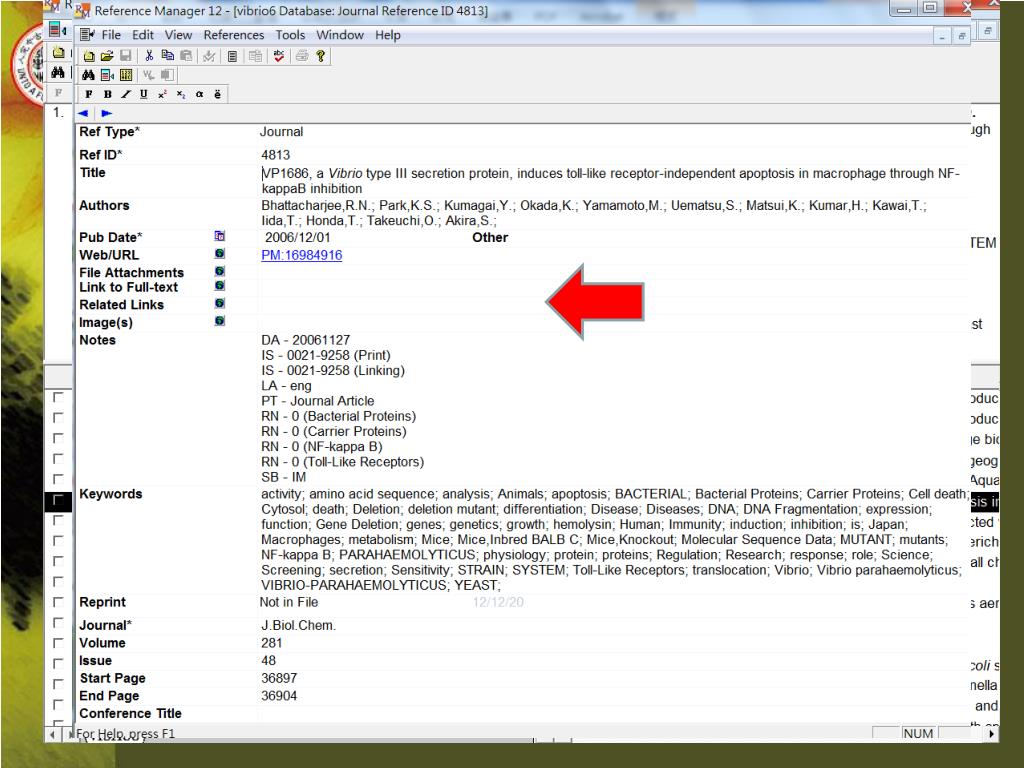Click the NUM indicator in the status bar
This screenshot has width=1024, height=768.
[x=918, y=733]
